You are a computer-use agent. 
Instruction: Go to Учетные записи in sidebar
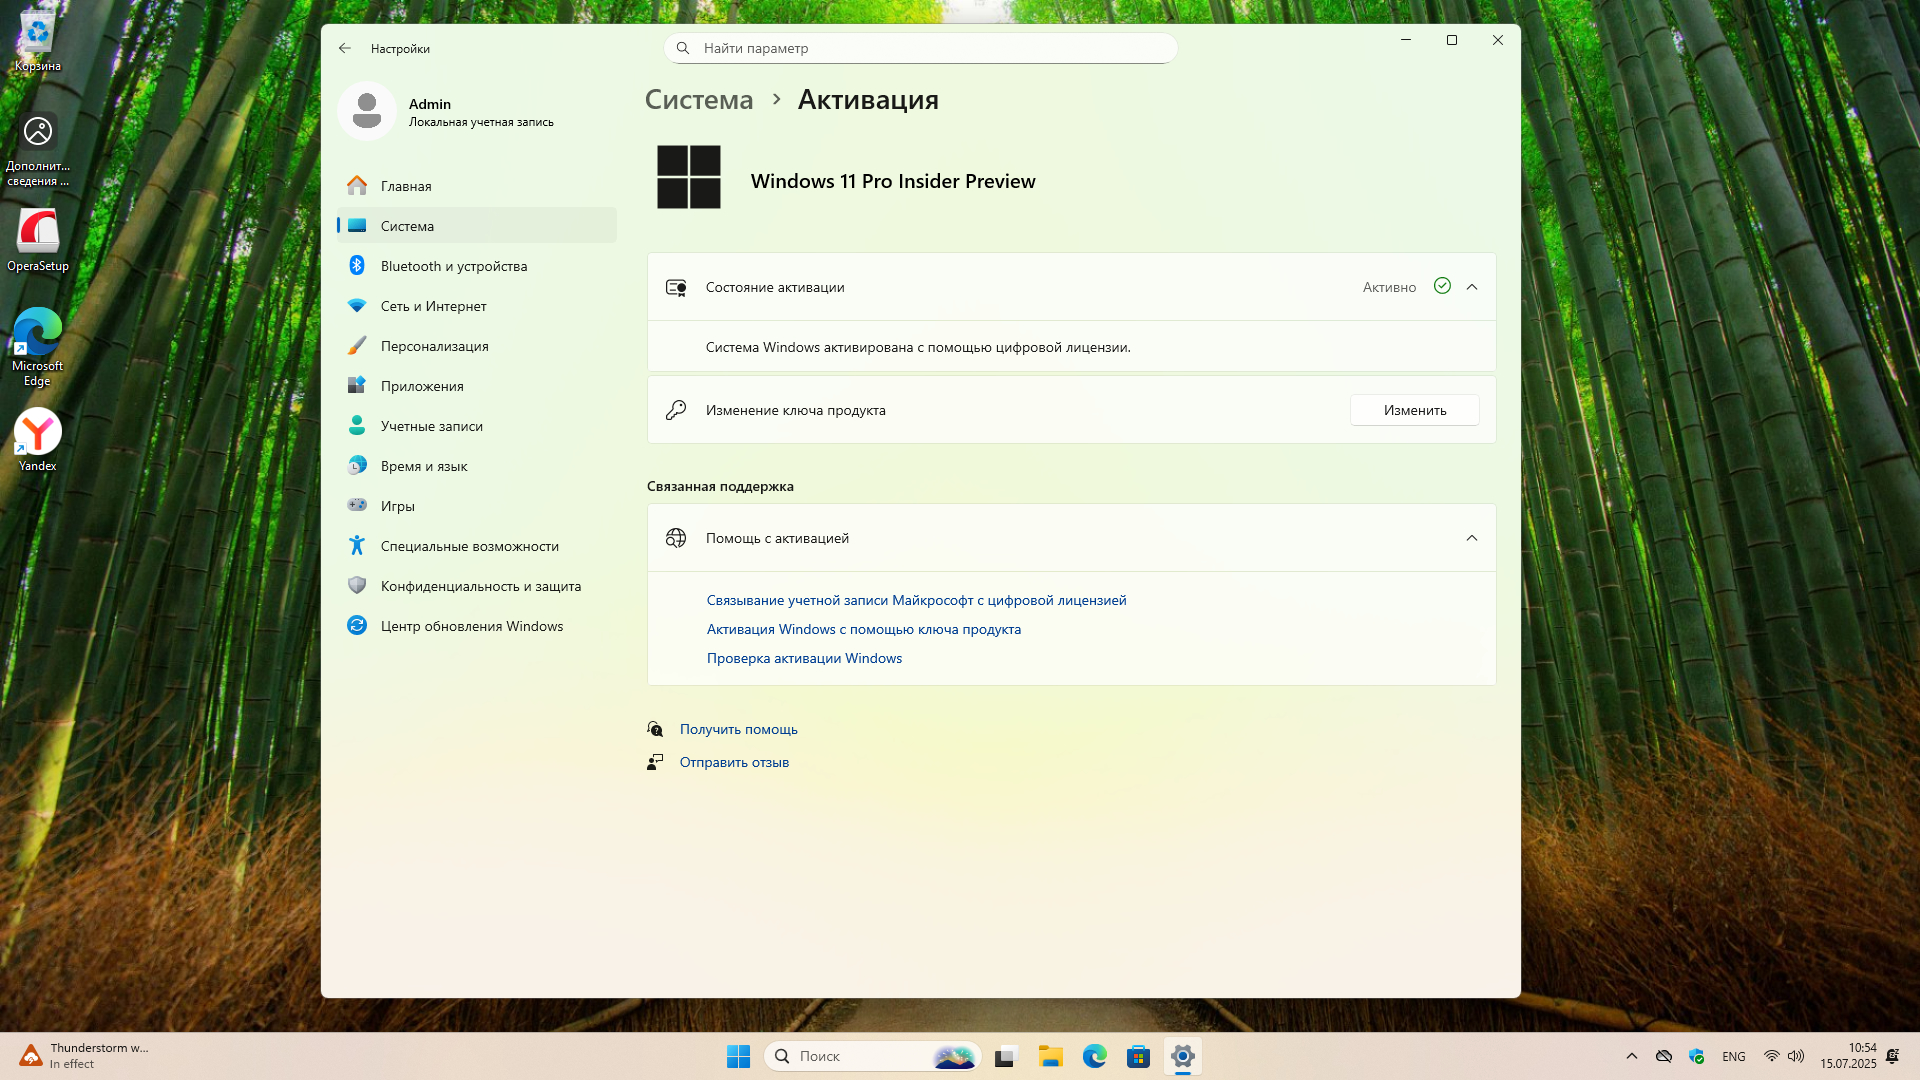pyautogui.click(x=431, y=426)
